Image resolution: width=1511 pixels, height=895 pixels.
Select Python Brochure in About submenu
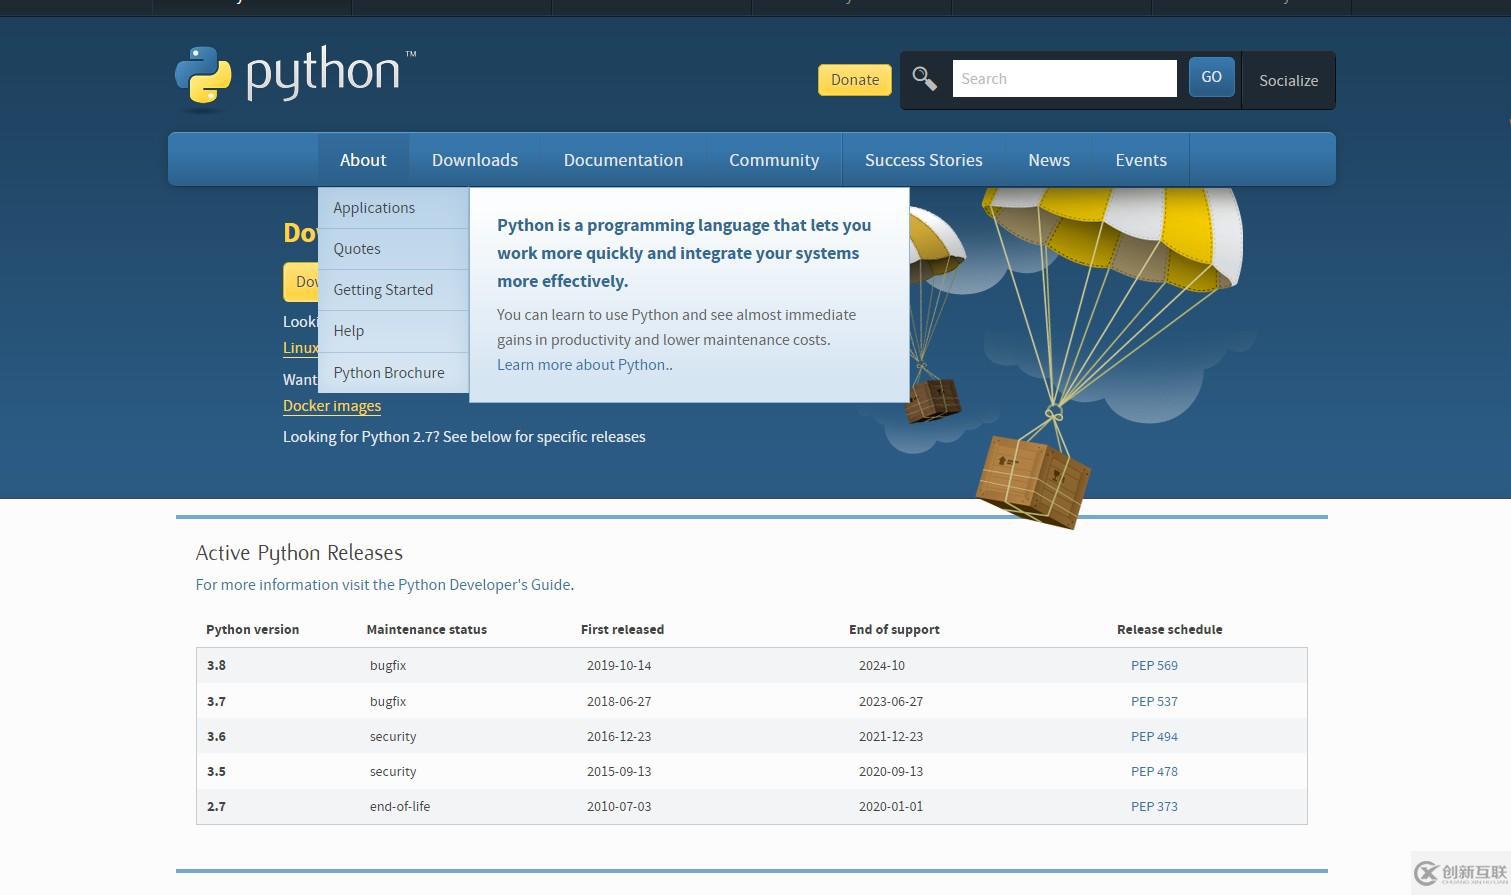[393, 373]
